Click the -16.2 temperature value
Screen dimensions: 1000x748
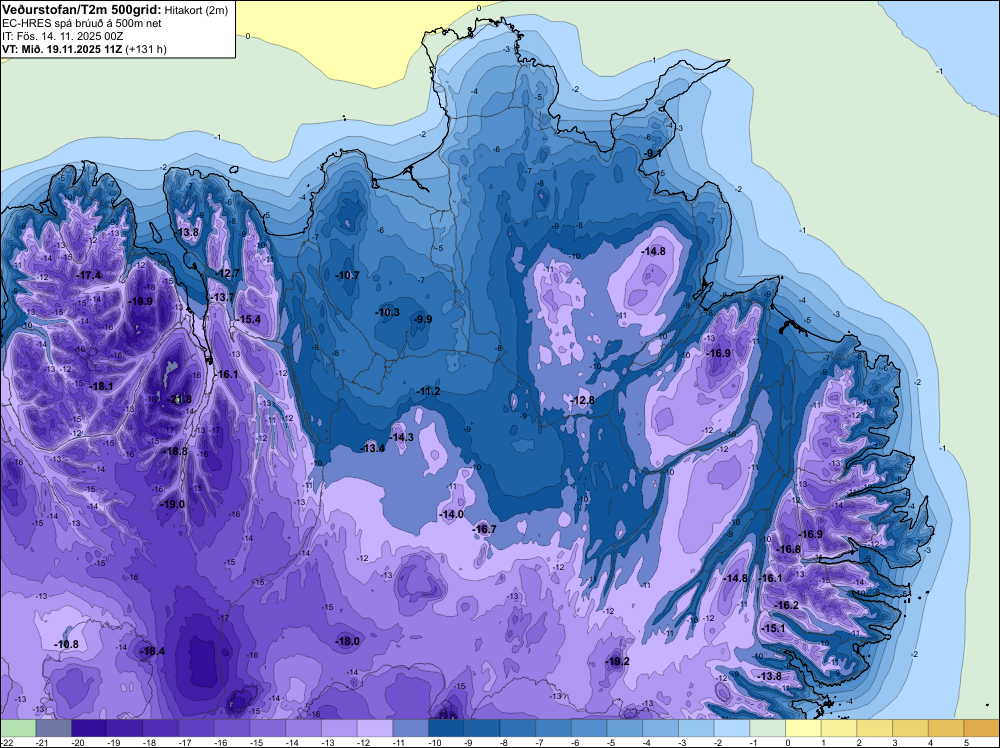click(x=786, y=605)
